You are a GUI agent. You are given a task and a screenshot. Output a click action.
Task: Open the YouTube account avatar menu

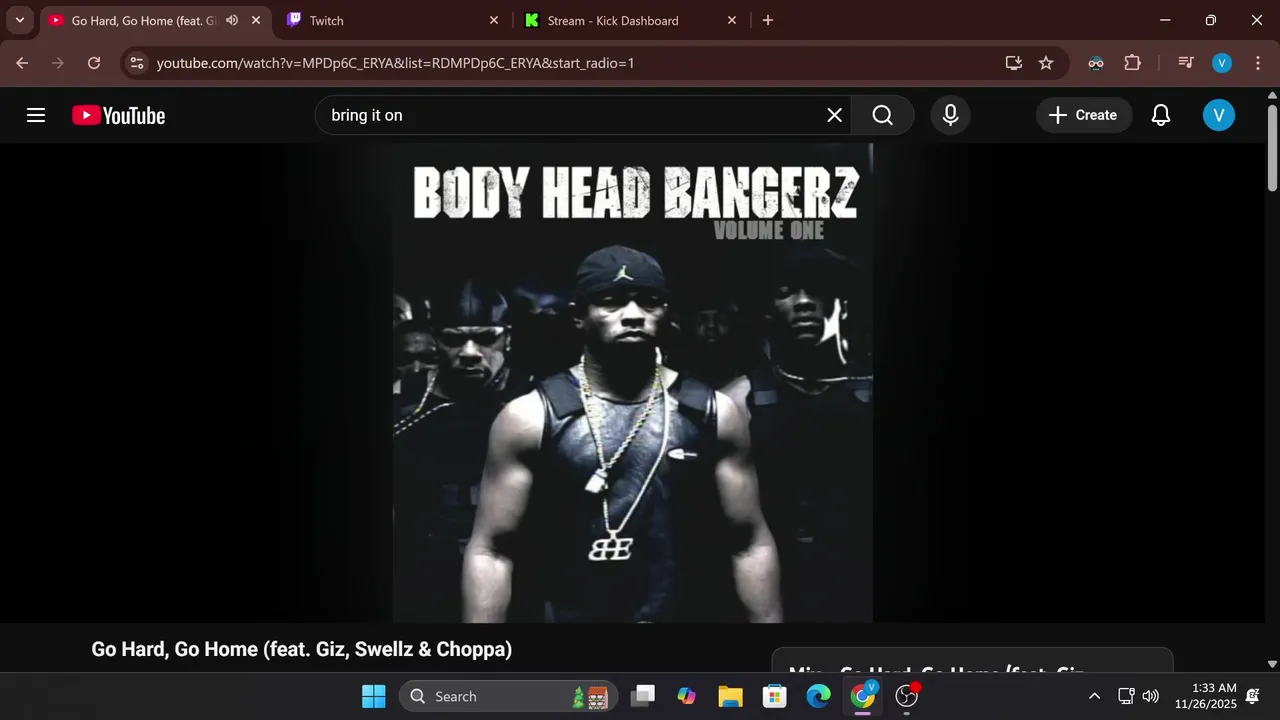1218,115
